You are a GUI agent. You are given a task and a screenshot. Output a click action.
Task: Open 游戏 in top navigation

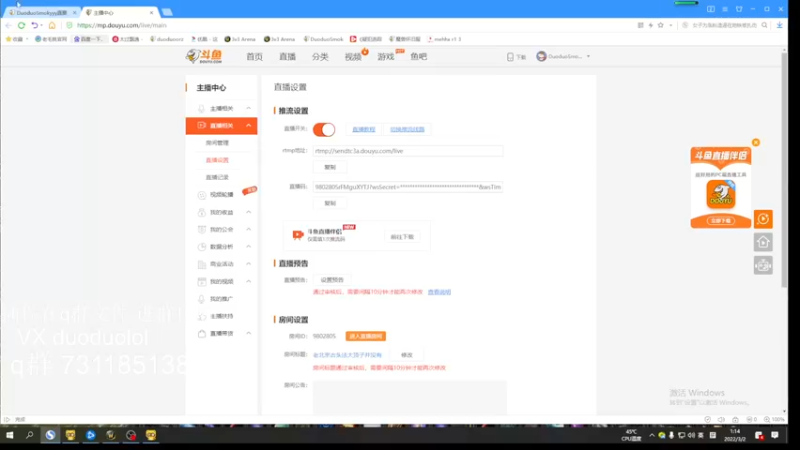pos(386,57)
